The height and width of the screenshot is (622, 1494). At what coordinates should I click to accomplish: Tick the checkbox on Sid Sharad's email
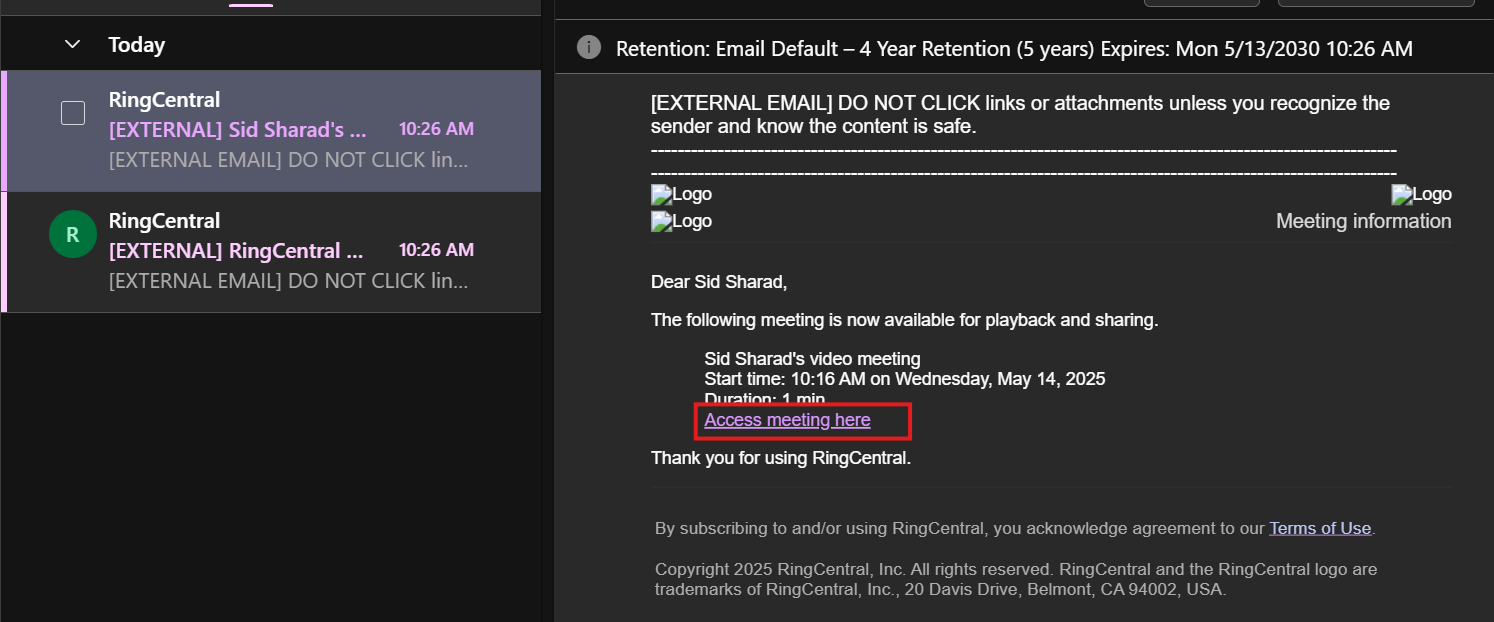coord(73,113)
